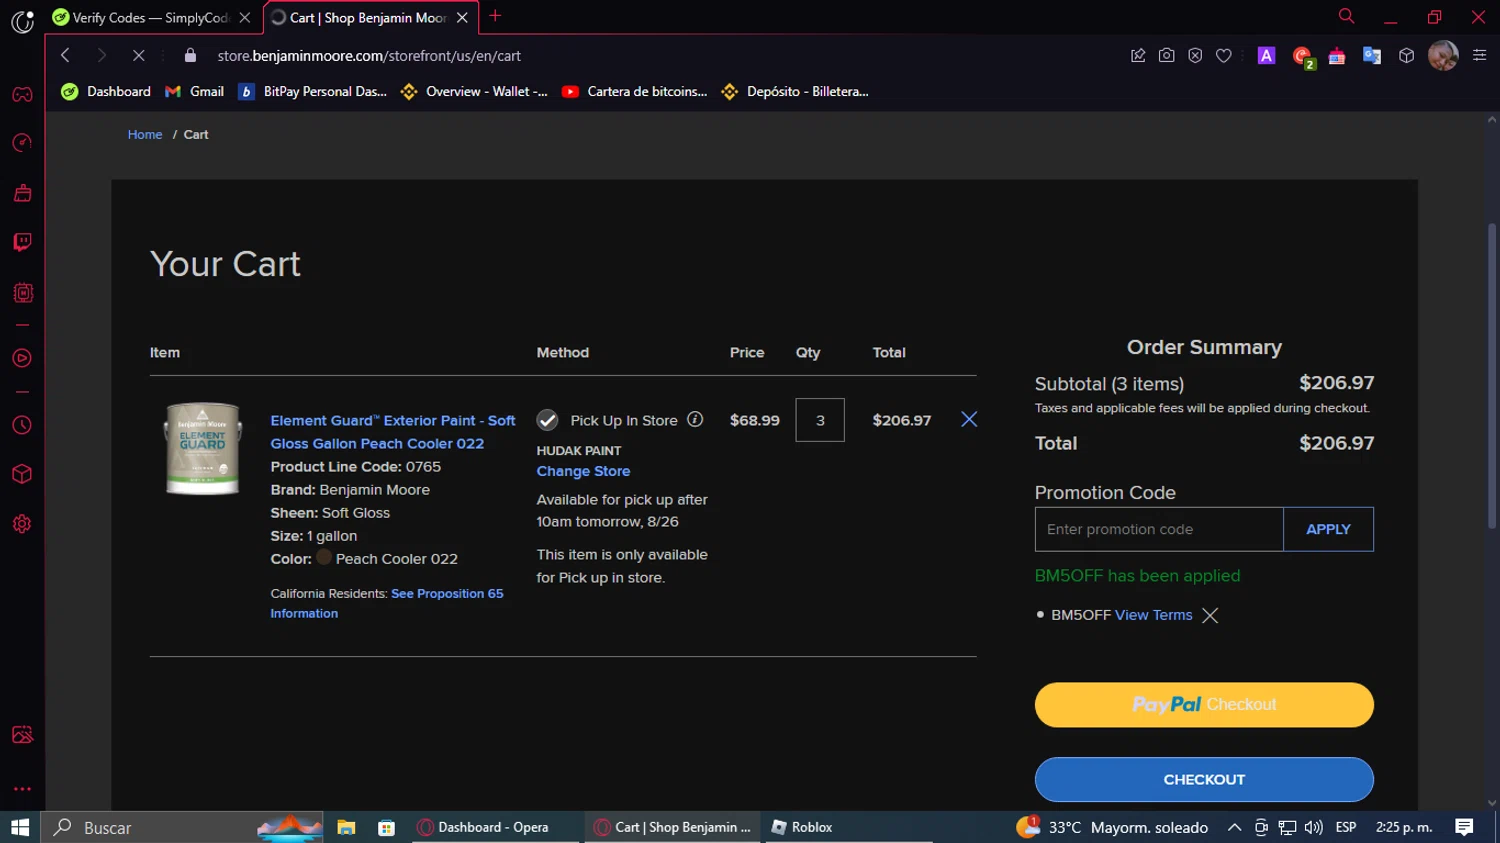1500x843 pixels.
Task: Open a new tab with plus button
Action: point(495,16)
